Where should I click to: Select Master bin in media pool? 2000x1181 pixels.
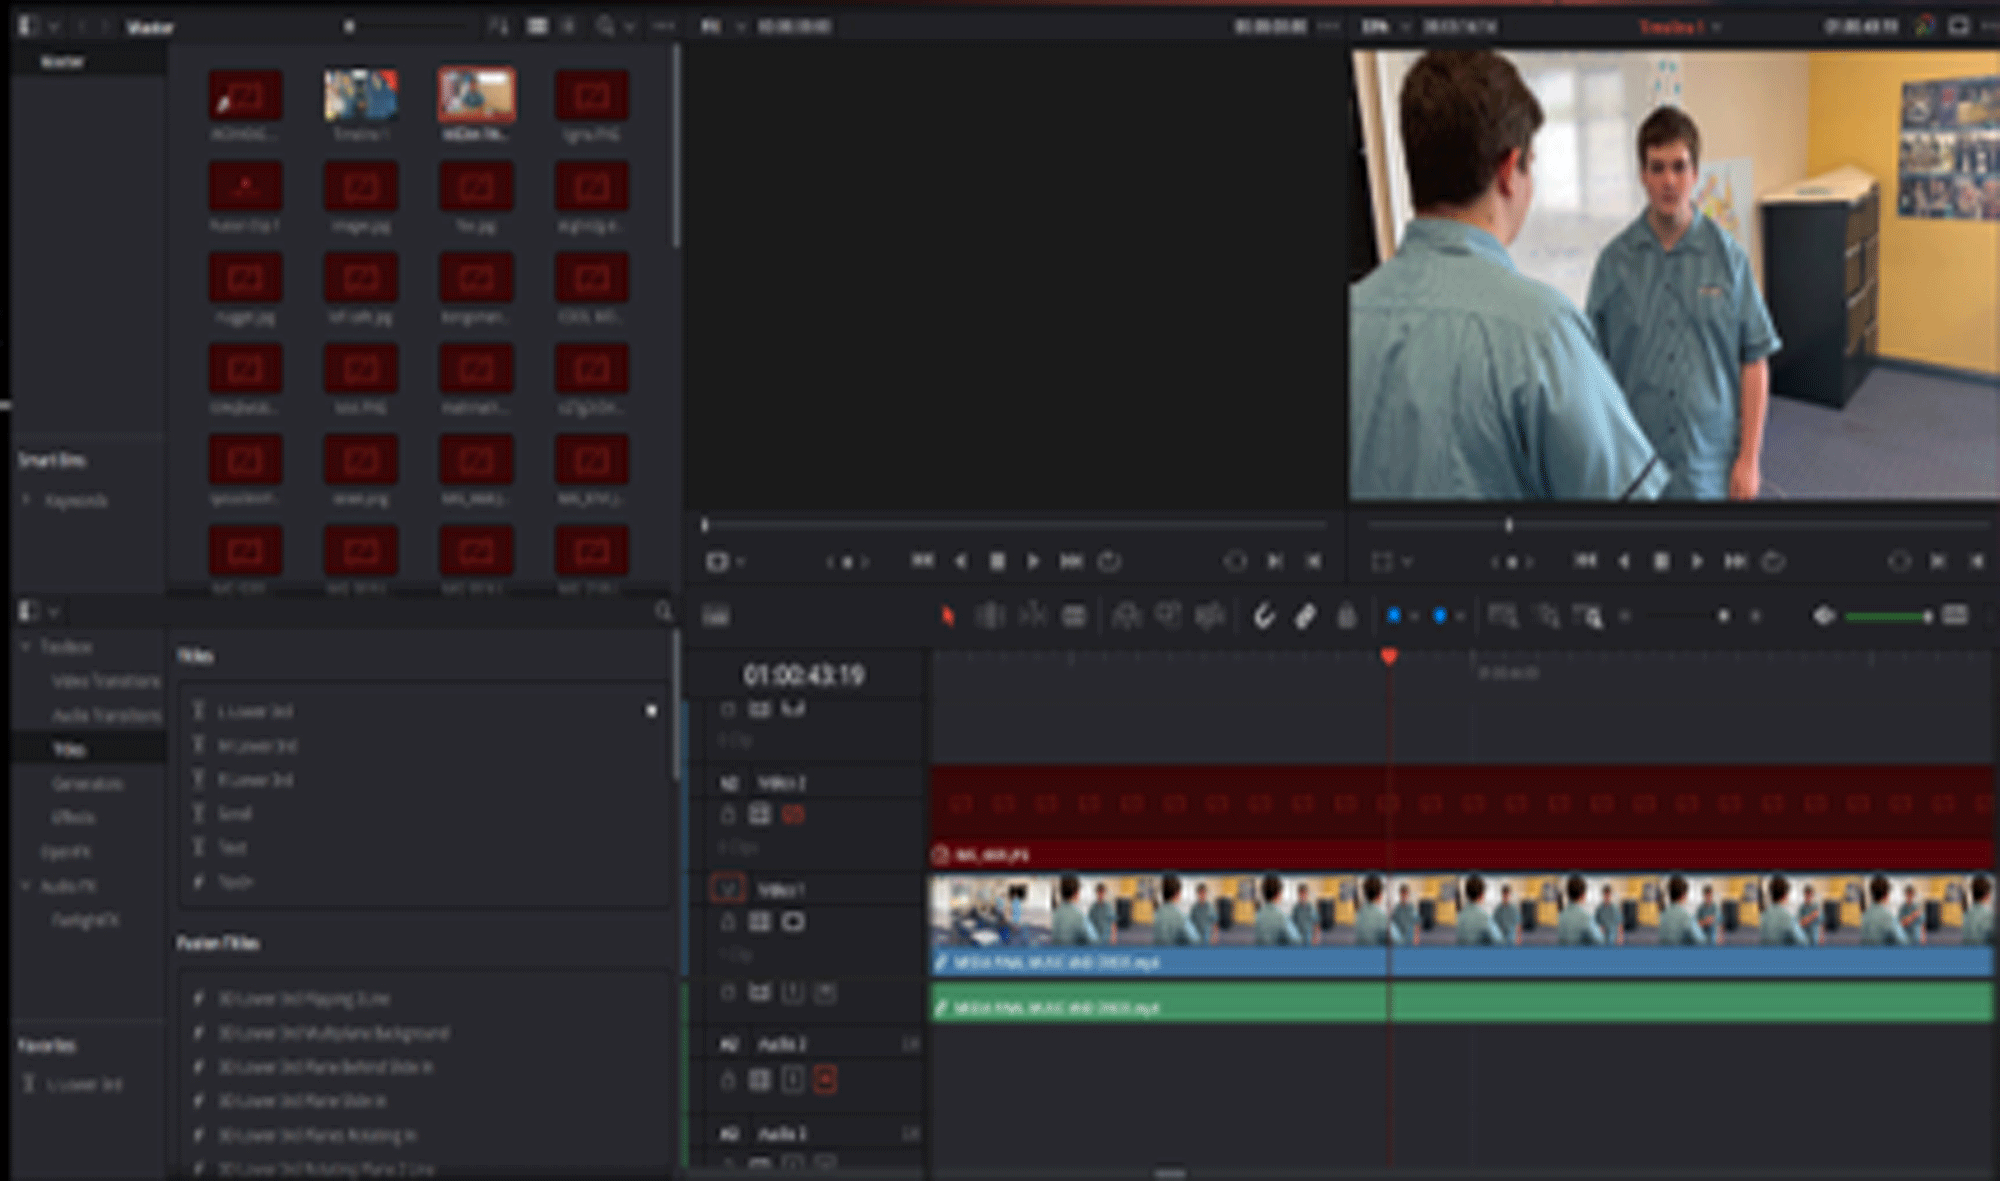(x=63, y=62)
